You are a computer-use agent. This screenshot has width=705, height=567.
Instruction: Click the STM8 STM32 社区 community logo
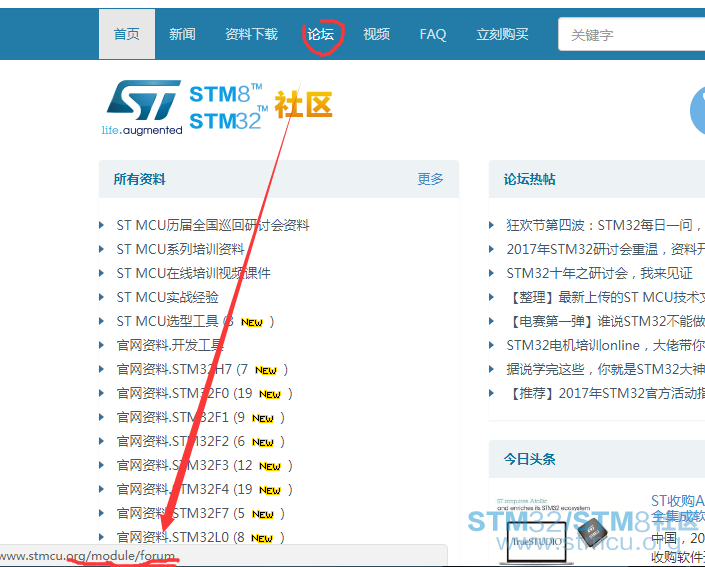[x=261, y=107]
